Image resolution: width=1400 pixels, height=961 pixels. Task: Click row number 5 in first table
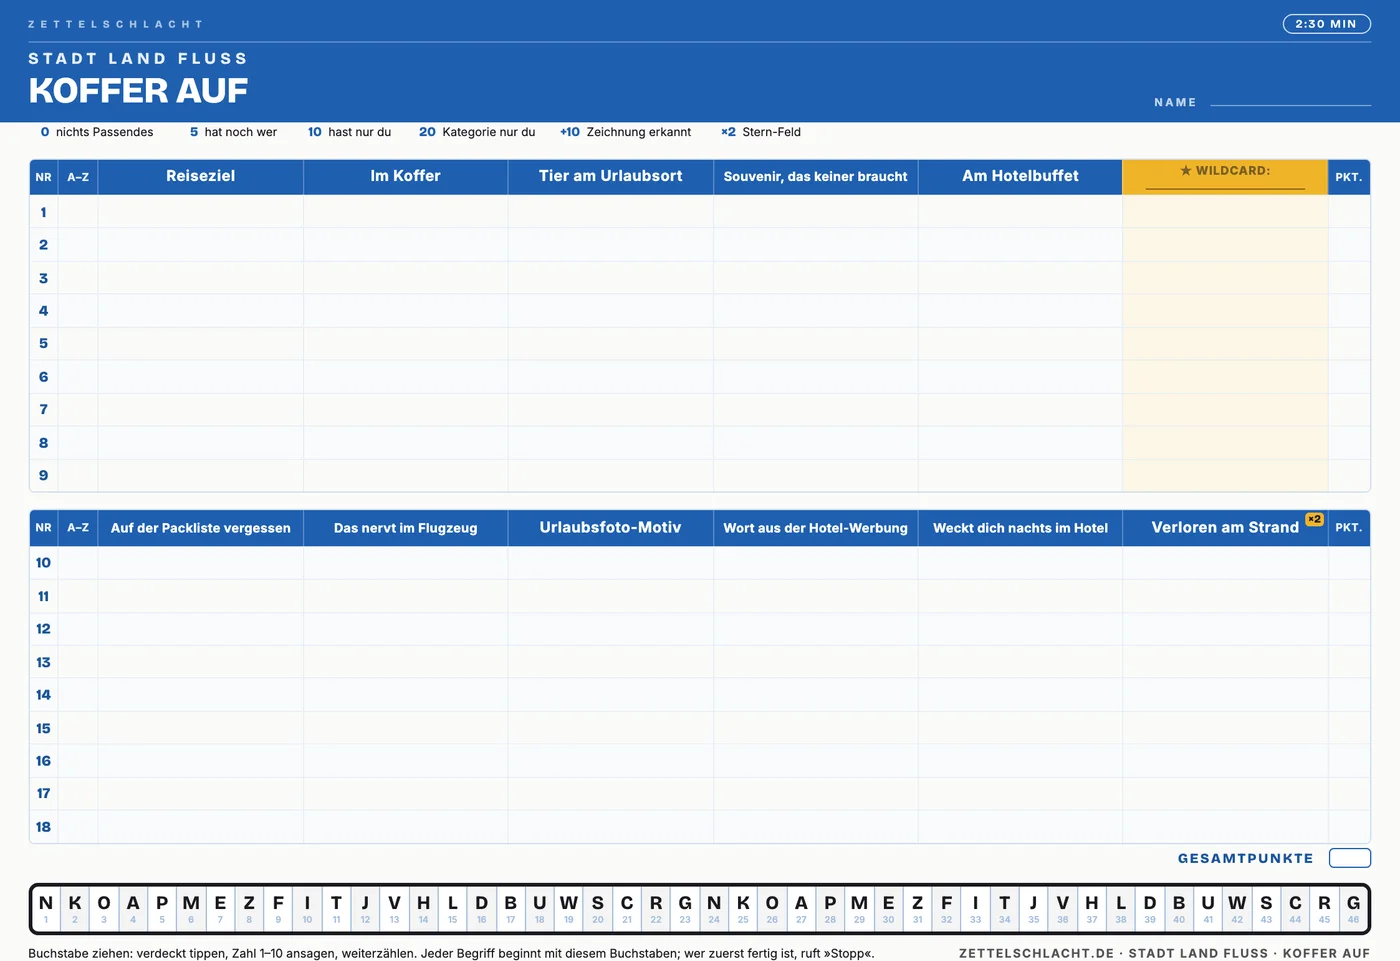43,343
